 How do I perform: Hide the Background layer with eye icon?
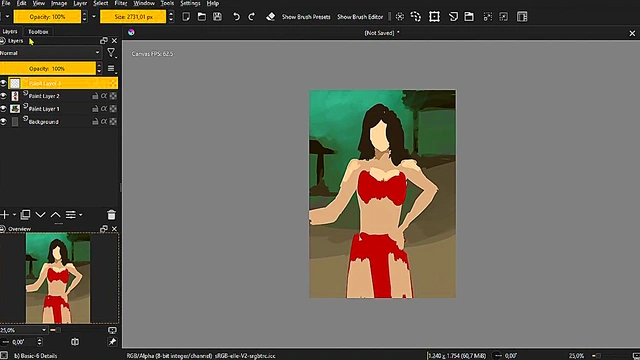pyautogui.click(x=3, y=122)
